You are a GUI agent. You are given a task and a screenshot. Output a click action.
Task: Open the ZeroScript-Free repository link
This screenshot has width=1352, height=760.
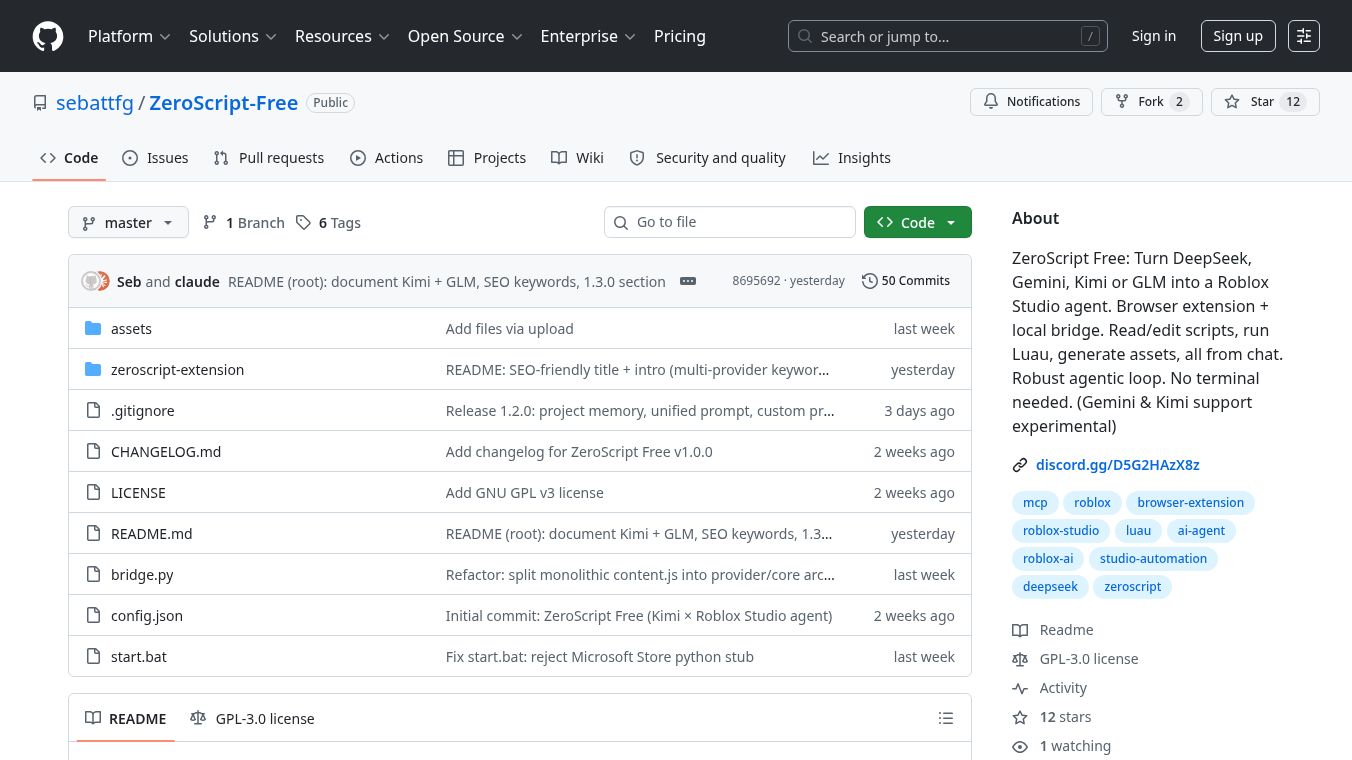(223, 103)
